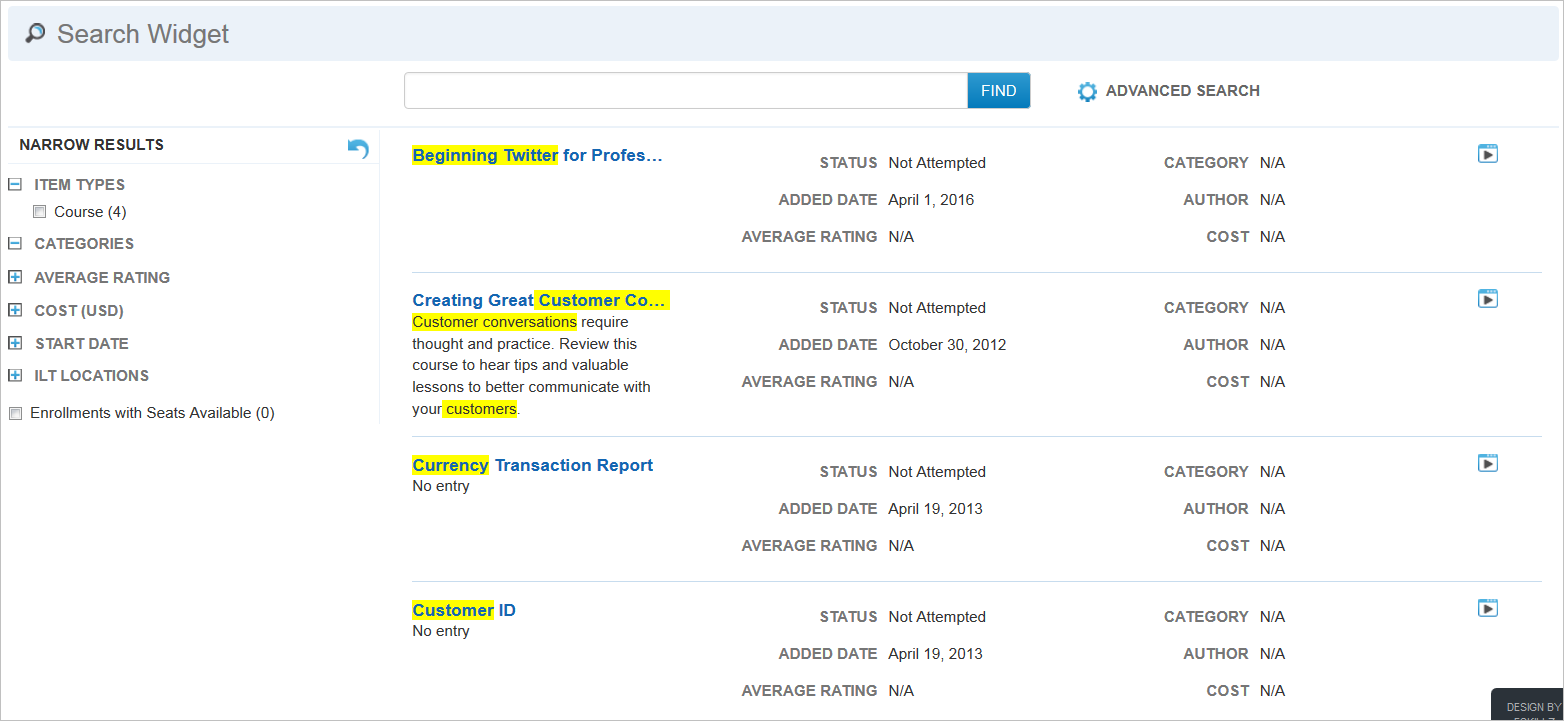Check the Course (4) item type checkbox

pyautogui.click(x=40, y=212)
